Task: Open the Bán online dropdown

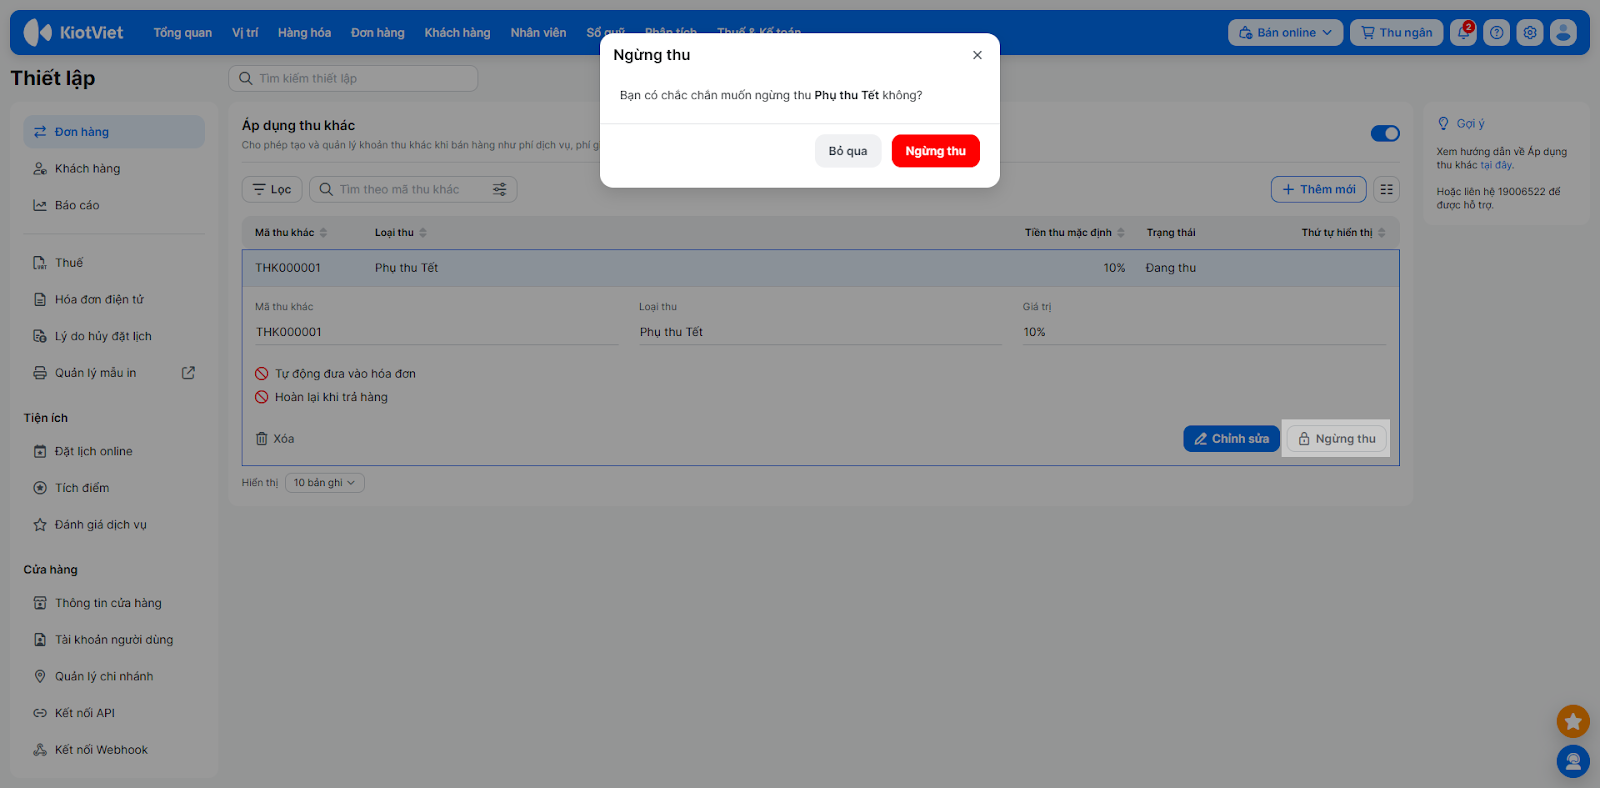Action: coord(1286,33)
